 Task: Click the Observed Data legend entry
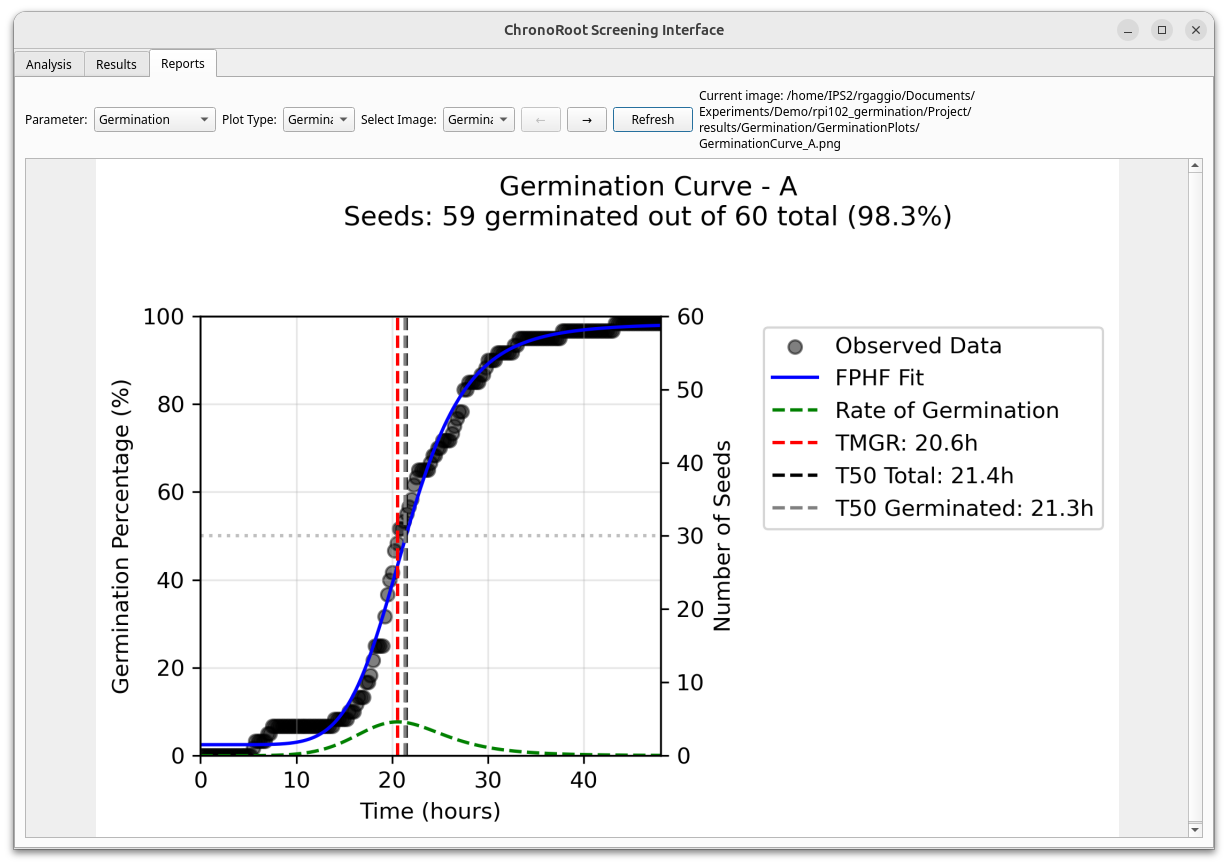917,345
